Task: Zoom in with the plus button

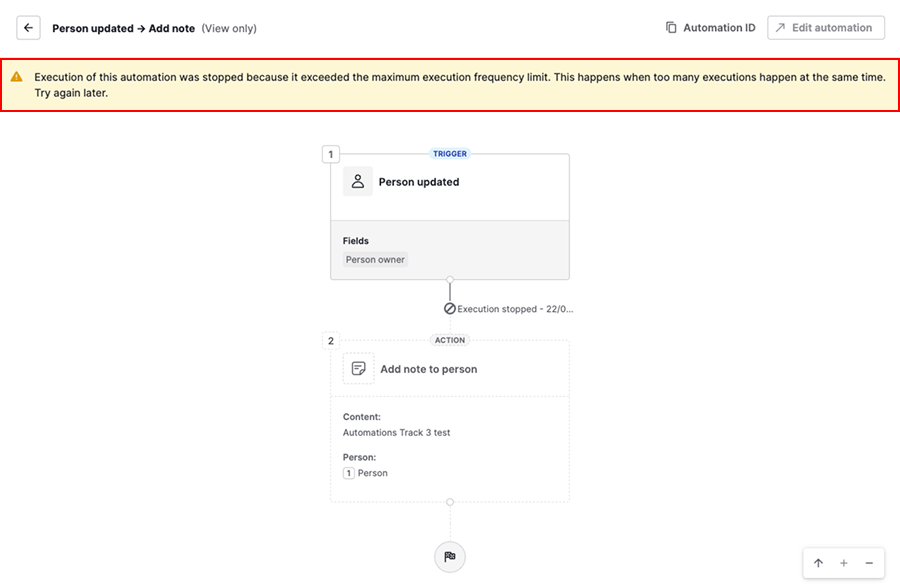Action: coord(844,563)
